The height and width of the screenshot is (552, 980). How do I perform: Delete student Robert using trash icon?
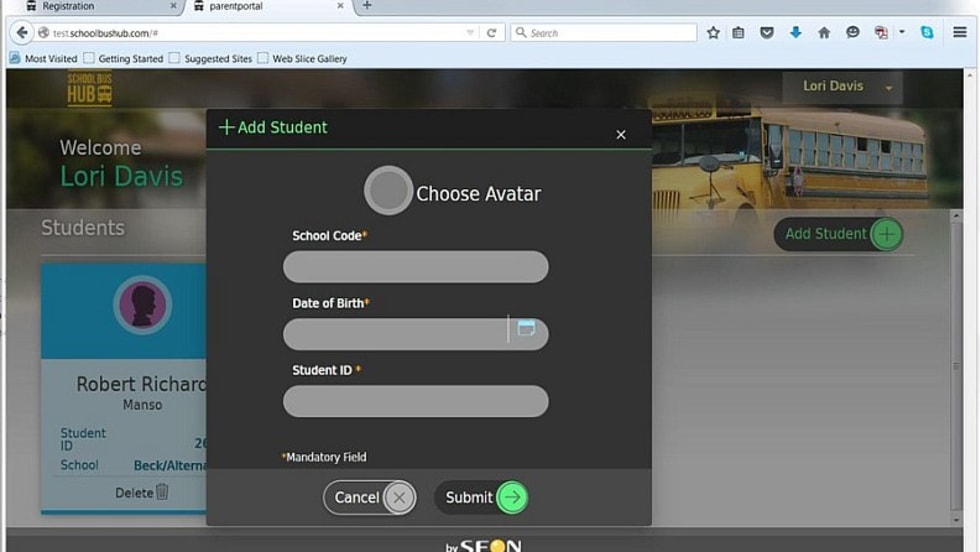[x=162, y=492]
